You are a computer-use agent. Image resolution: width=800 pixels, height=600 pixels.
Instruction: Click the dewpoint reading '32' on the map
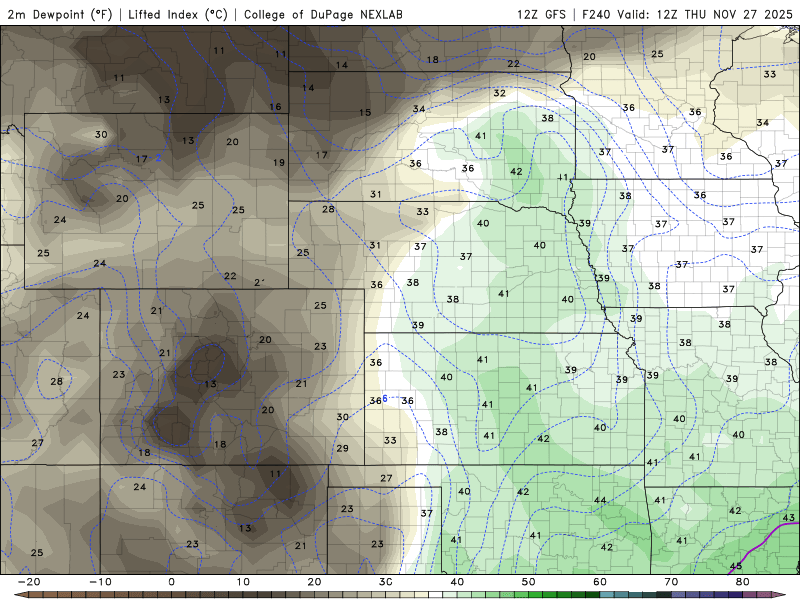499,93
